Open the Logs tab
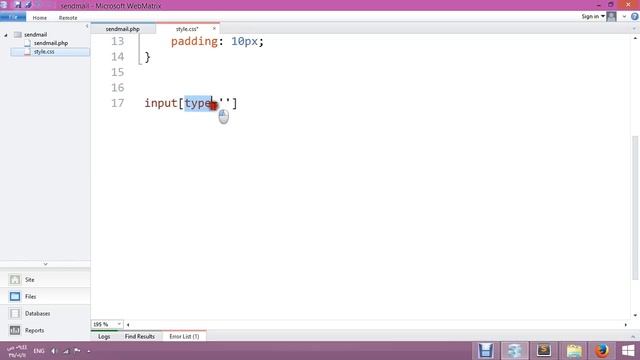 104,336
